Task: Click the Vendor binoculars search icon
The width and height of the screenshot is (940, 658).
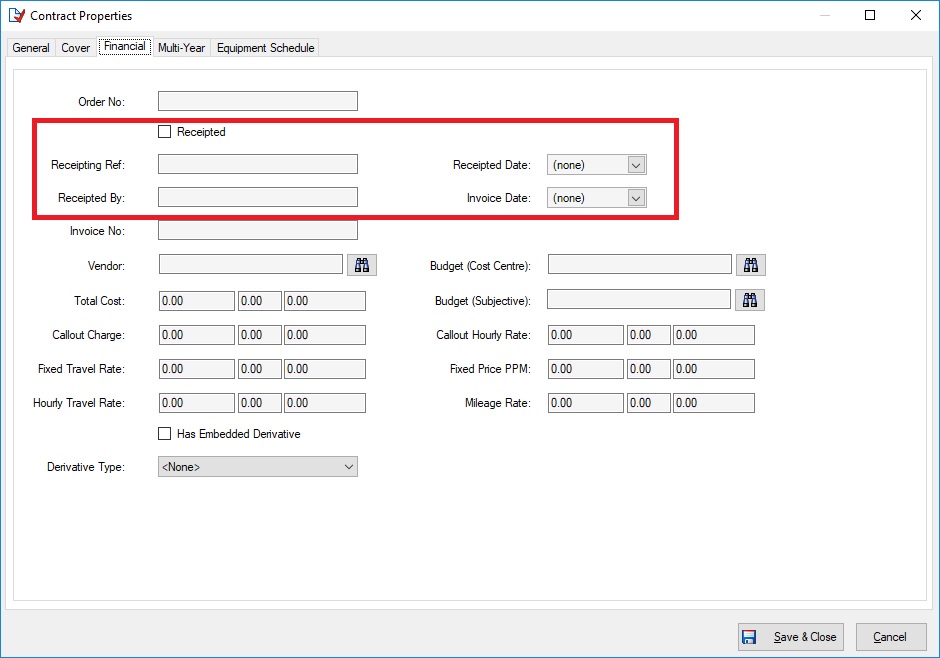Action: coord(362,265)
